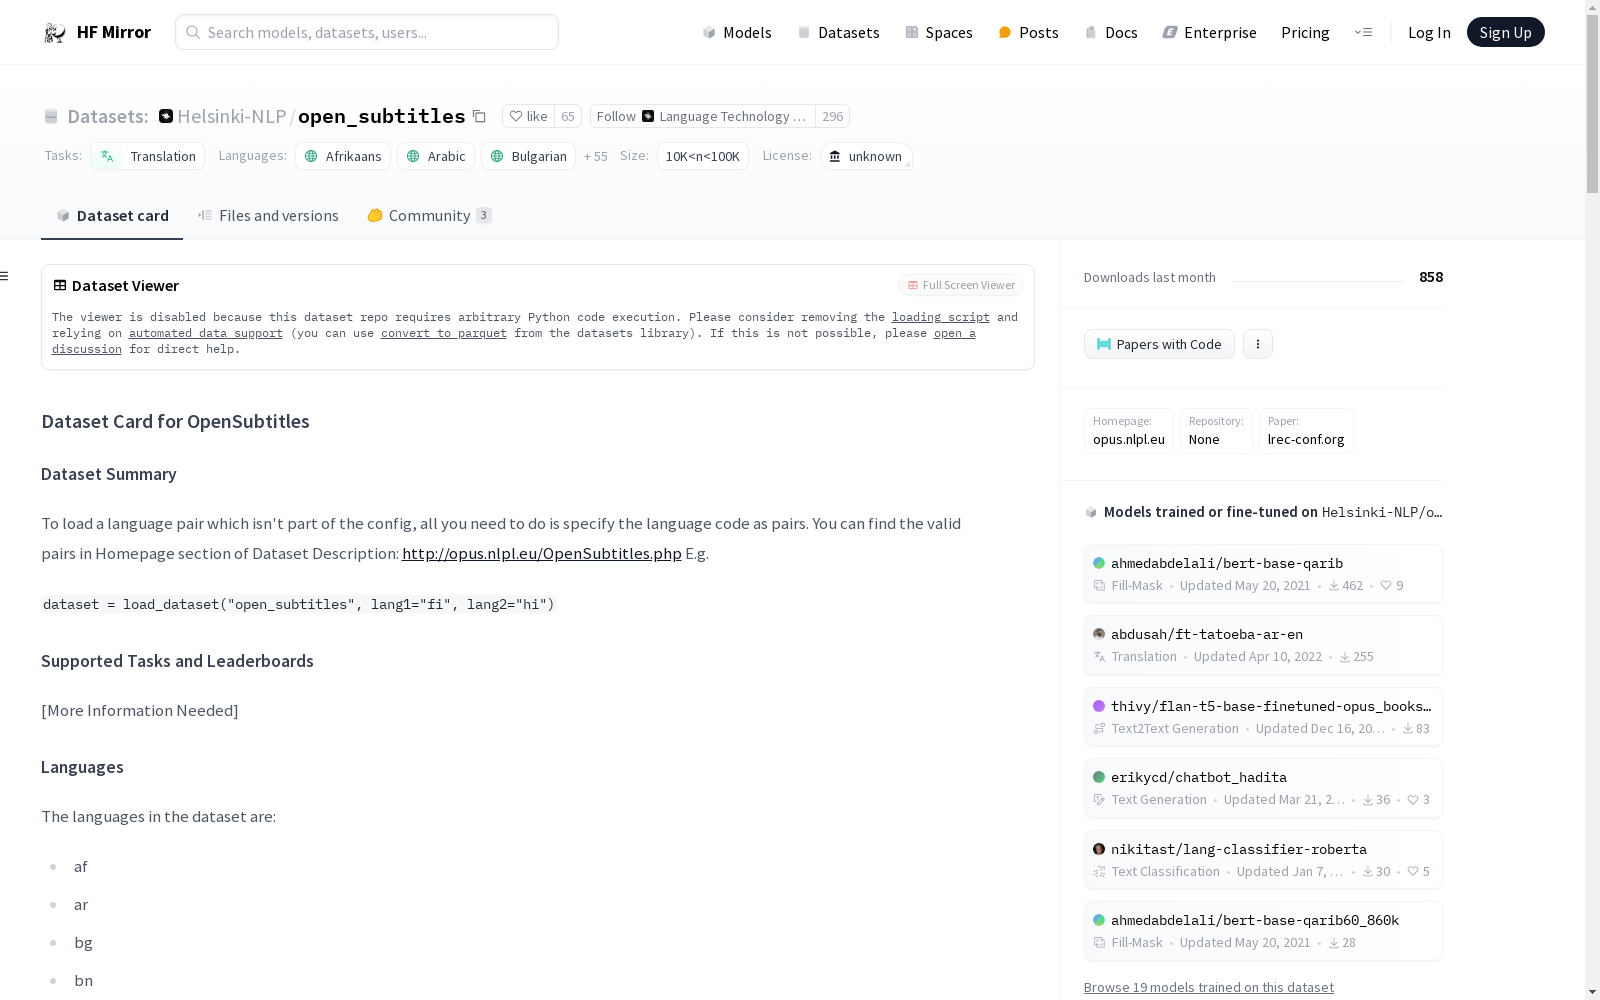The image size is (1600, 1000).
Task: Open the Papers with Code link
Action: [x=1159, y=344]
